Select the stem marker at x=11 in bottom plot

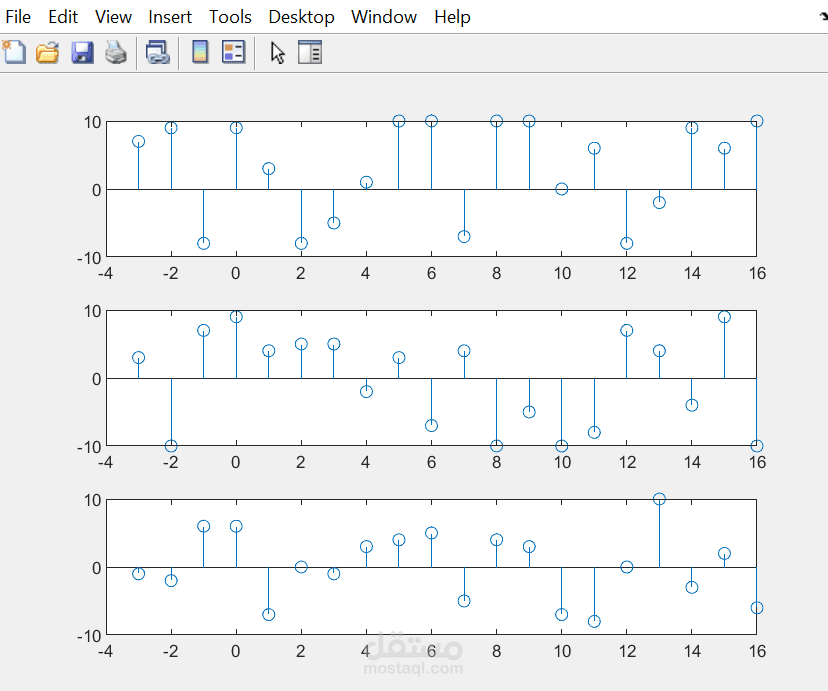[x=594, y=621]
